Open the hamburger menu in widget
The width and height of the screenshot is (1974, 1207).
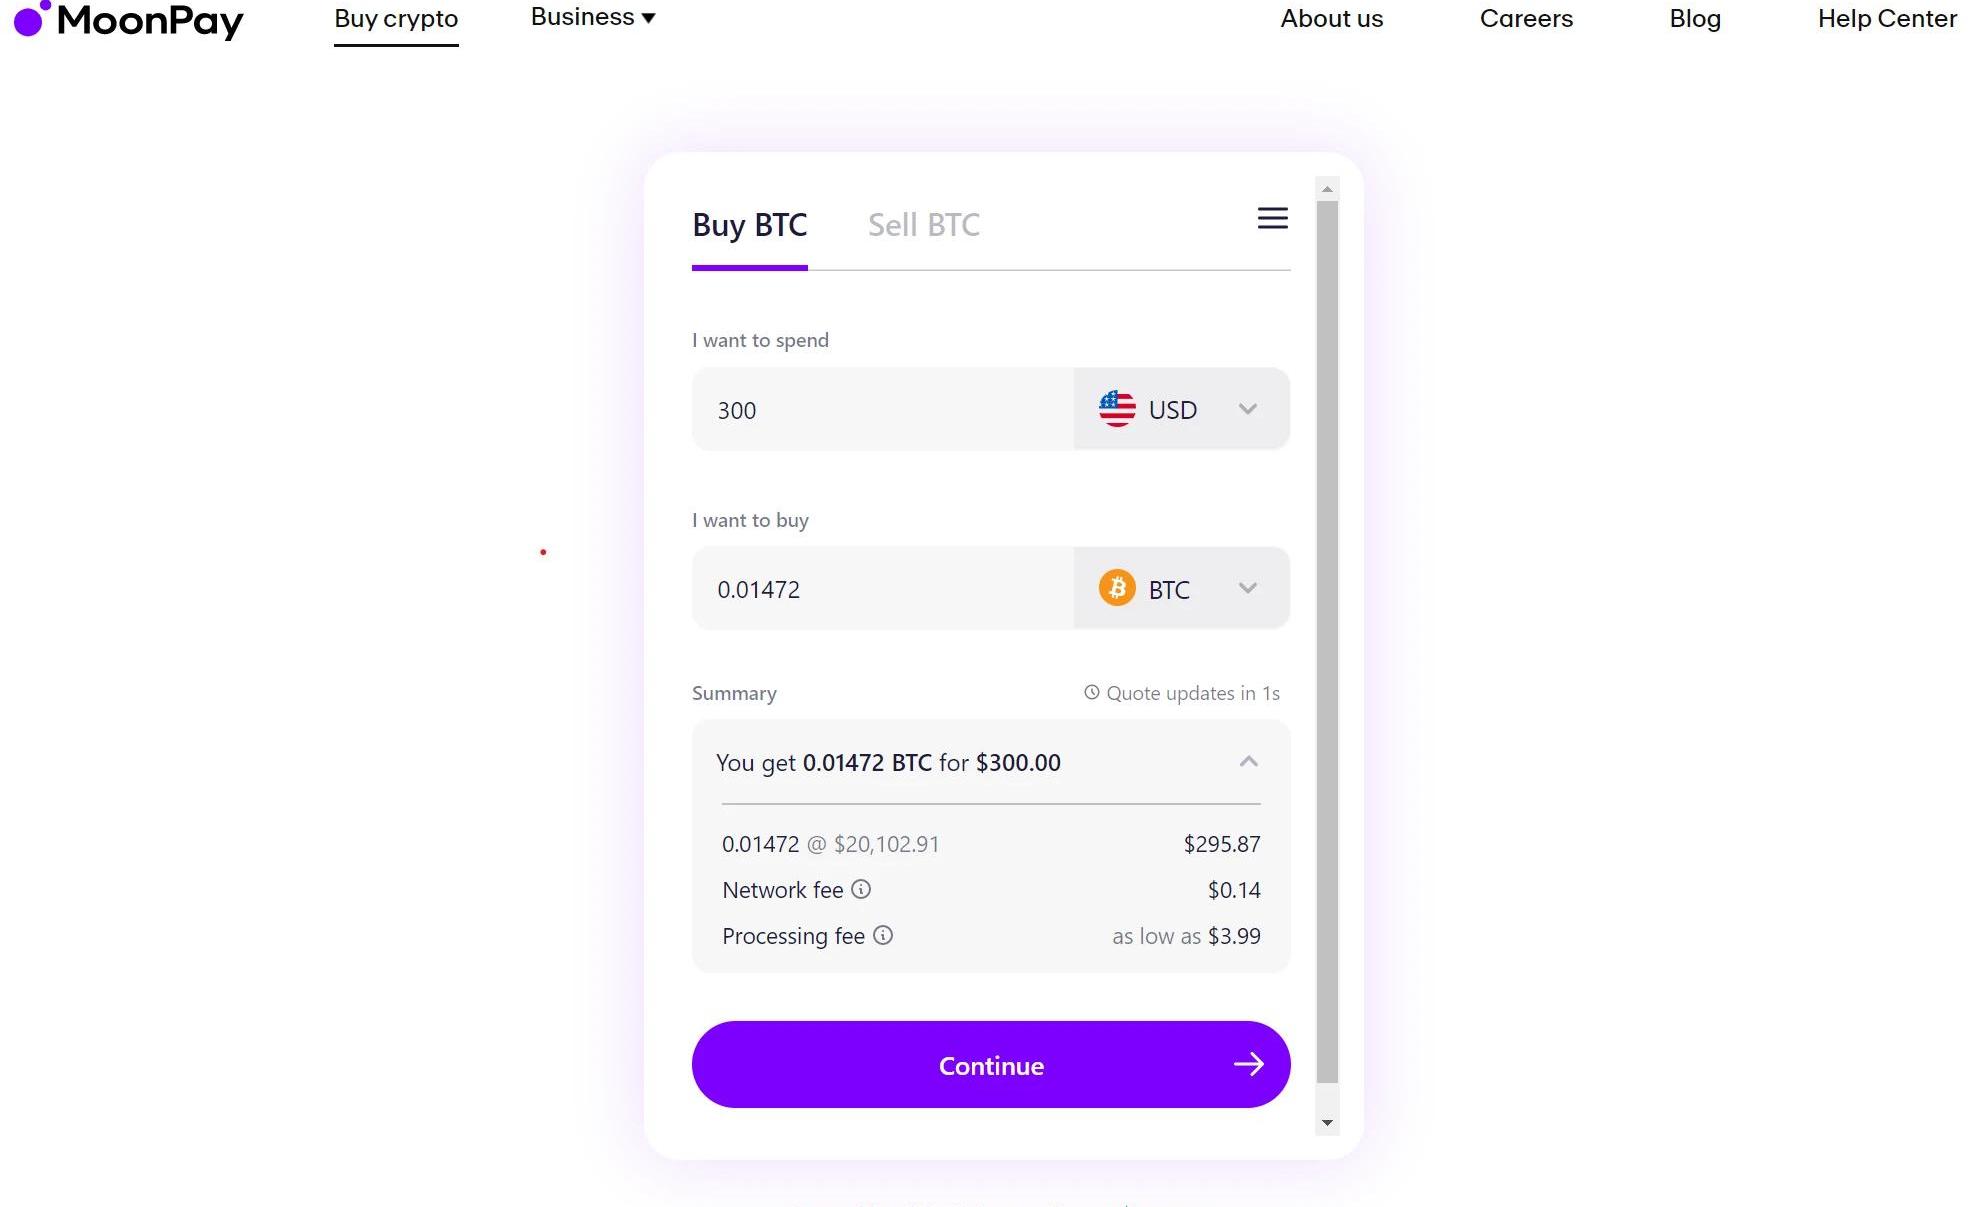(1272, 218)
